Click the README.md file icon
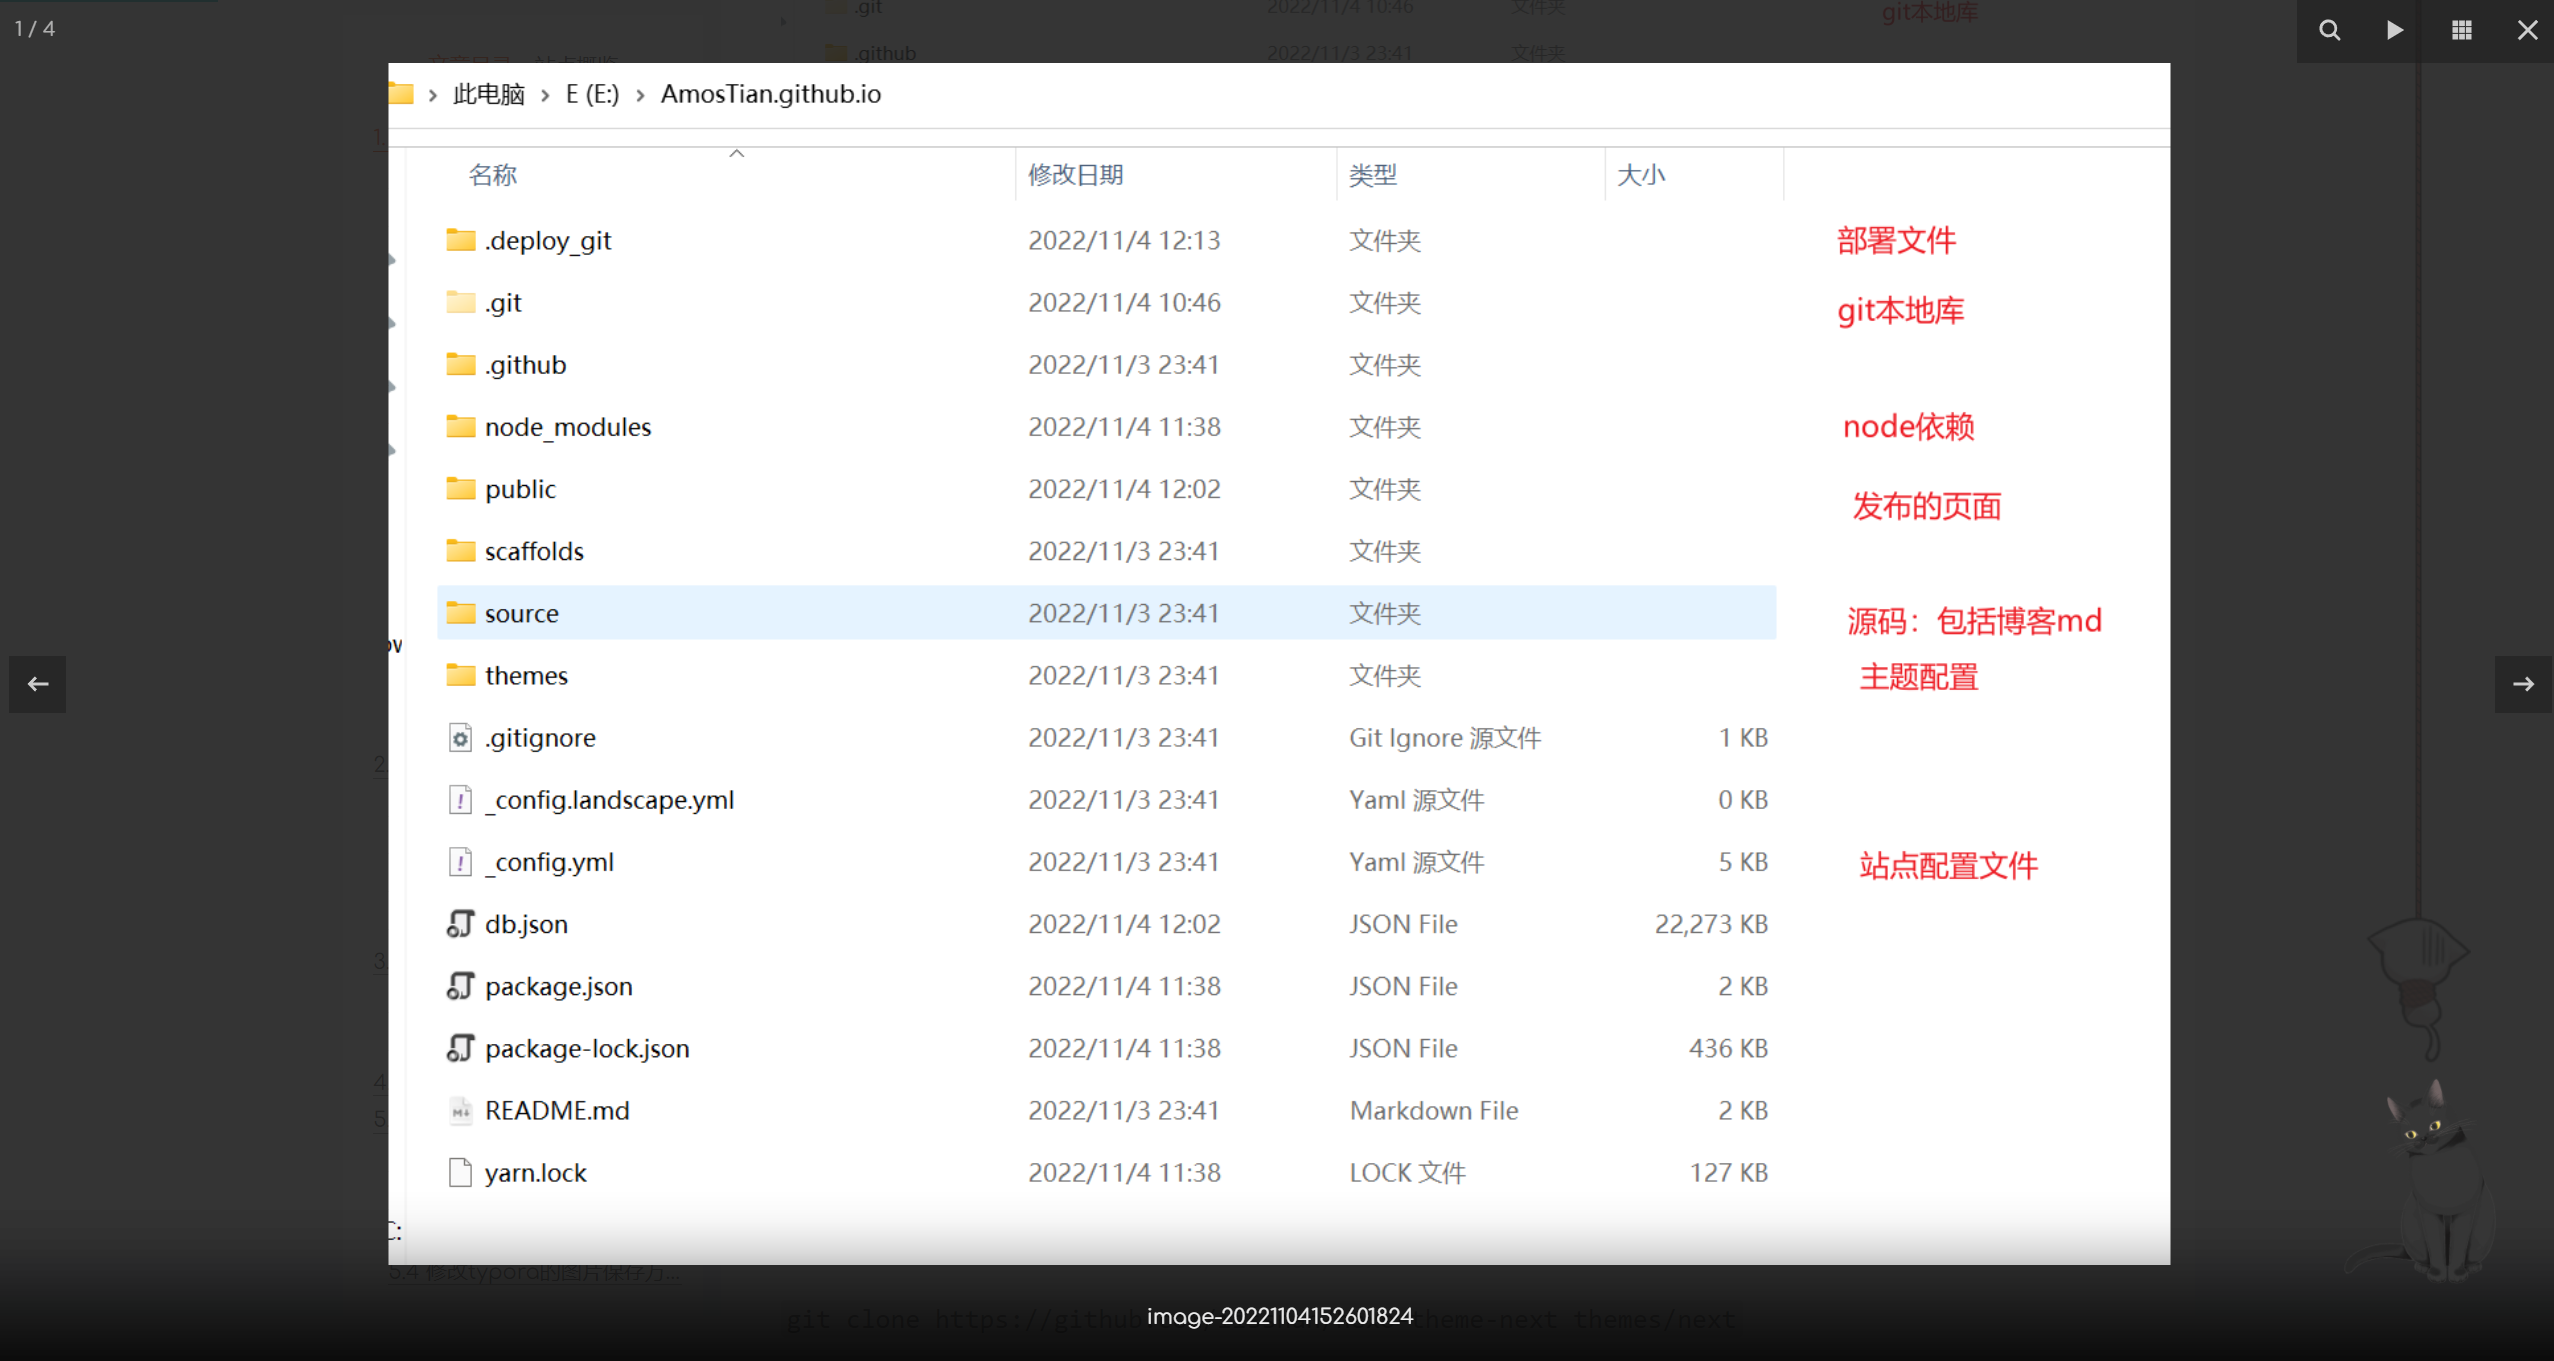 460,1110
